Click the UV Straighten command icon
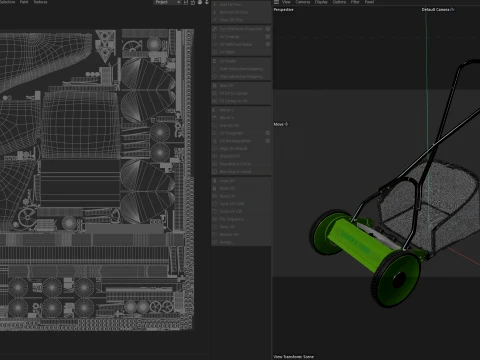 click(x=215, y=133)
